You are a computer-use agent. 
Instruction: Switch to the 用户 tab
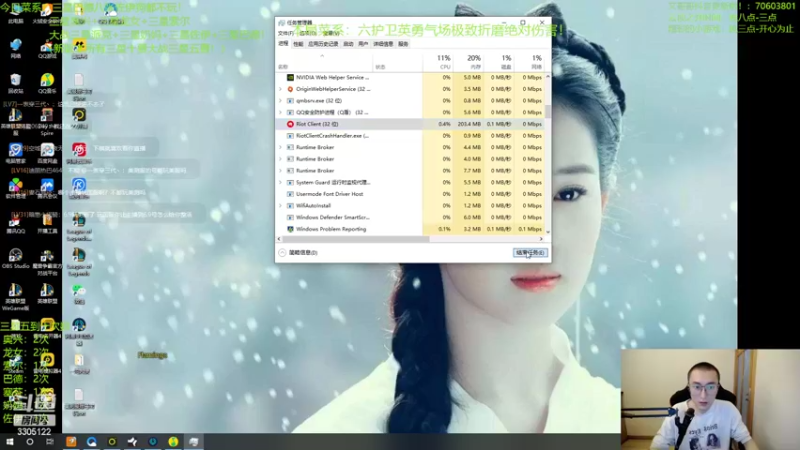[363, 44]
